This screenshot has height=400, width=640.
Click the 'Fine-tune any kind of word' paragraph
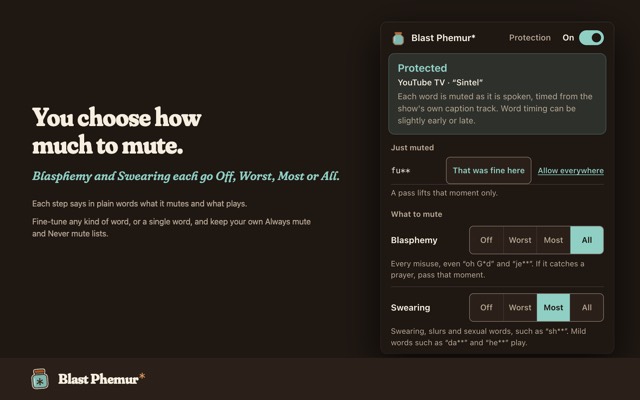click(x=171, y=228)
